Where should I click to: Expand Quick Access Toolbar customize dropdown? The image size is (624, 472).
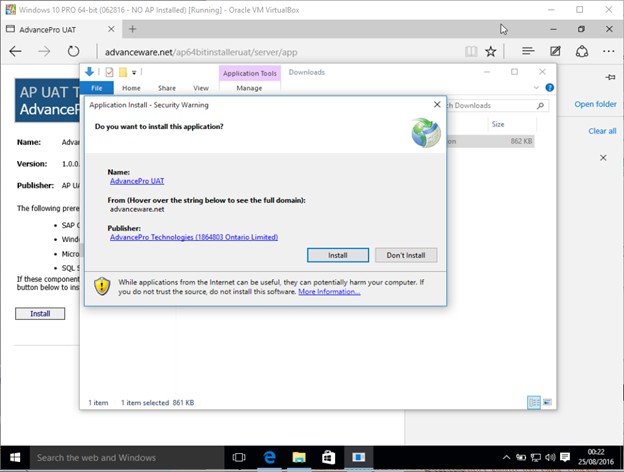pyautogui.click(x=133, y=72)
